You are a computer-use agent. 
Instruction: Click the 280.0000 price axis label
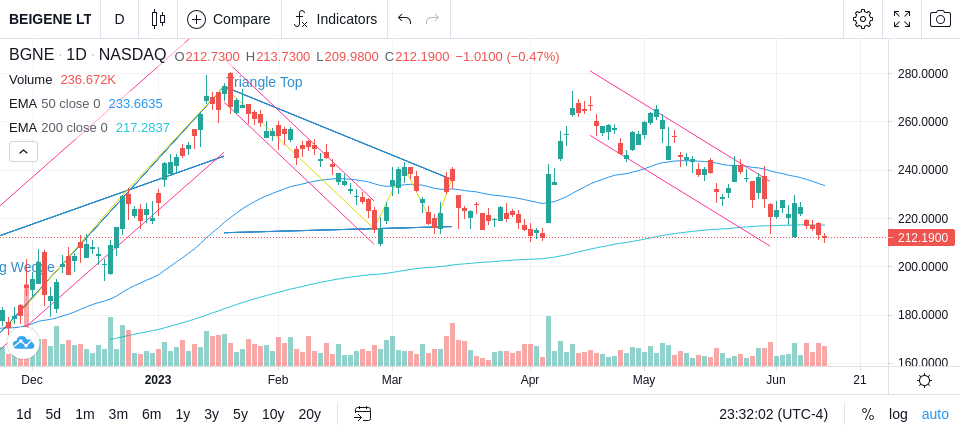click(x=922, y=73)
